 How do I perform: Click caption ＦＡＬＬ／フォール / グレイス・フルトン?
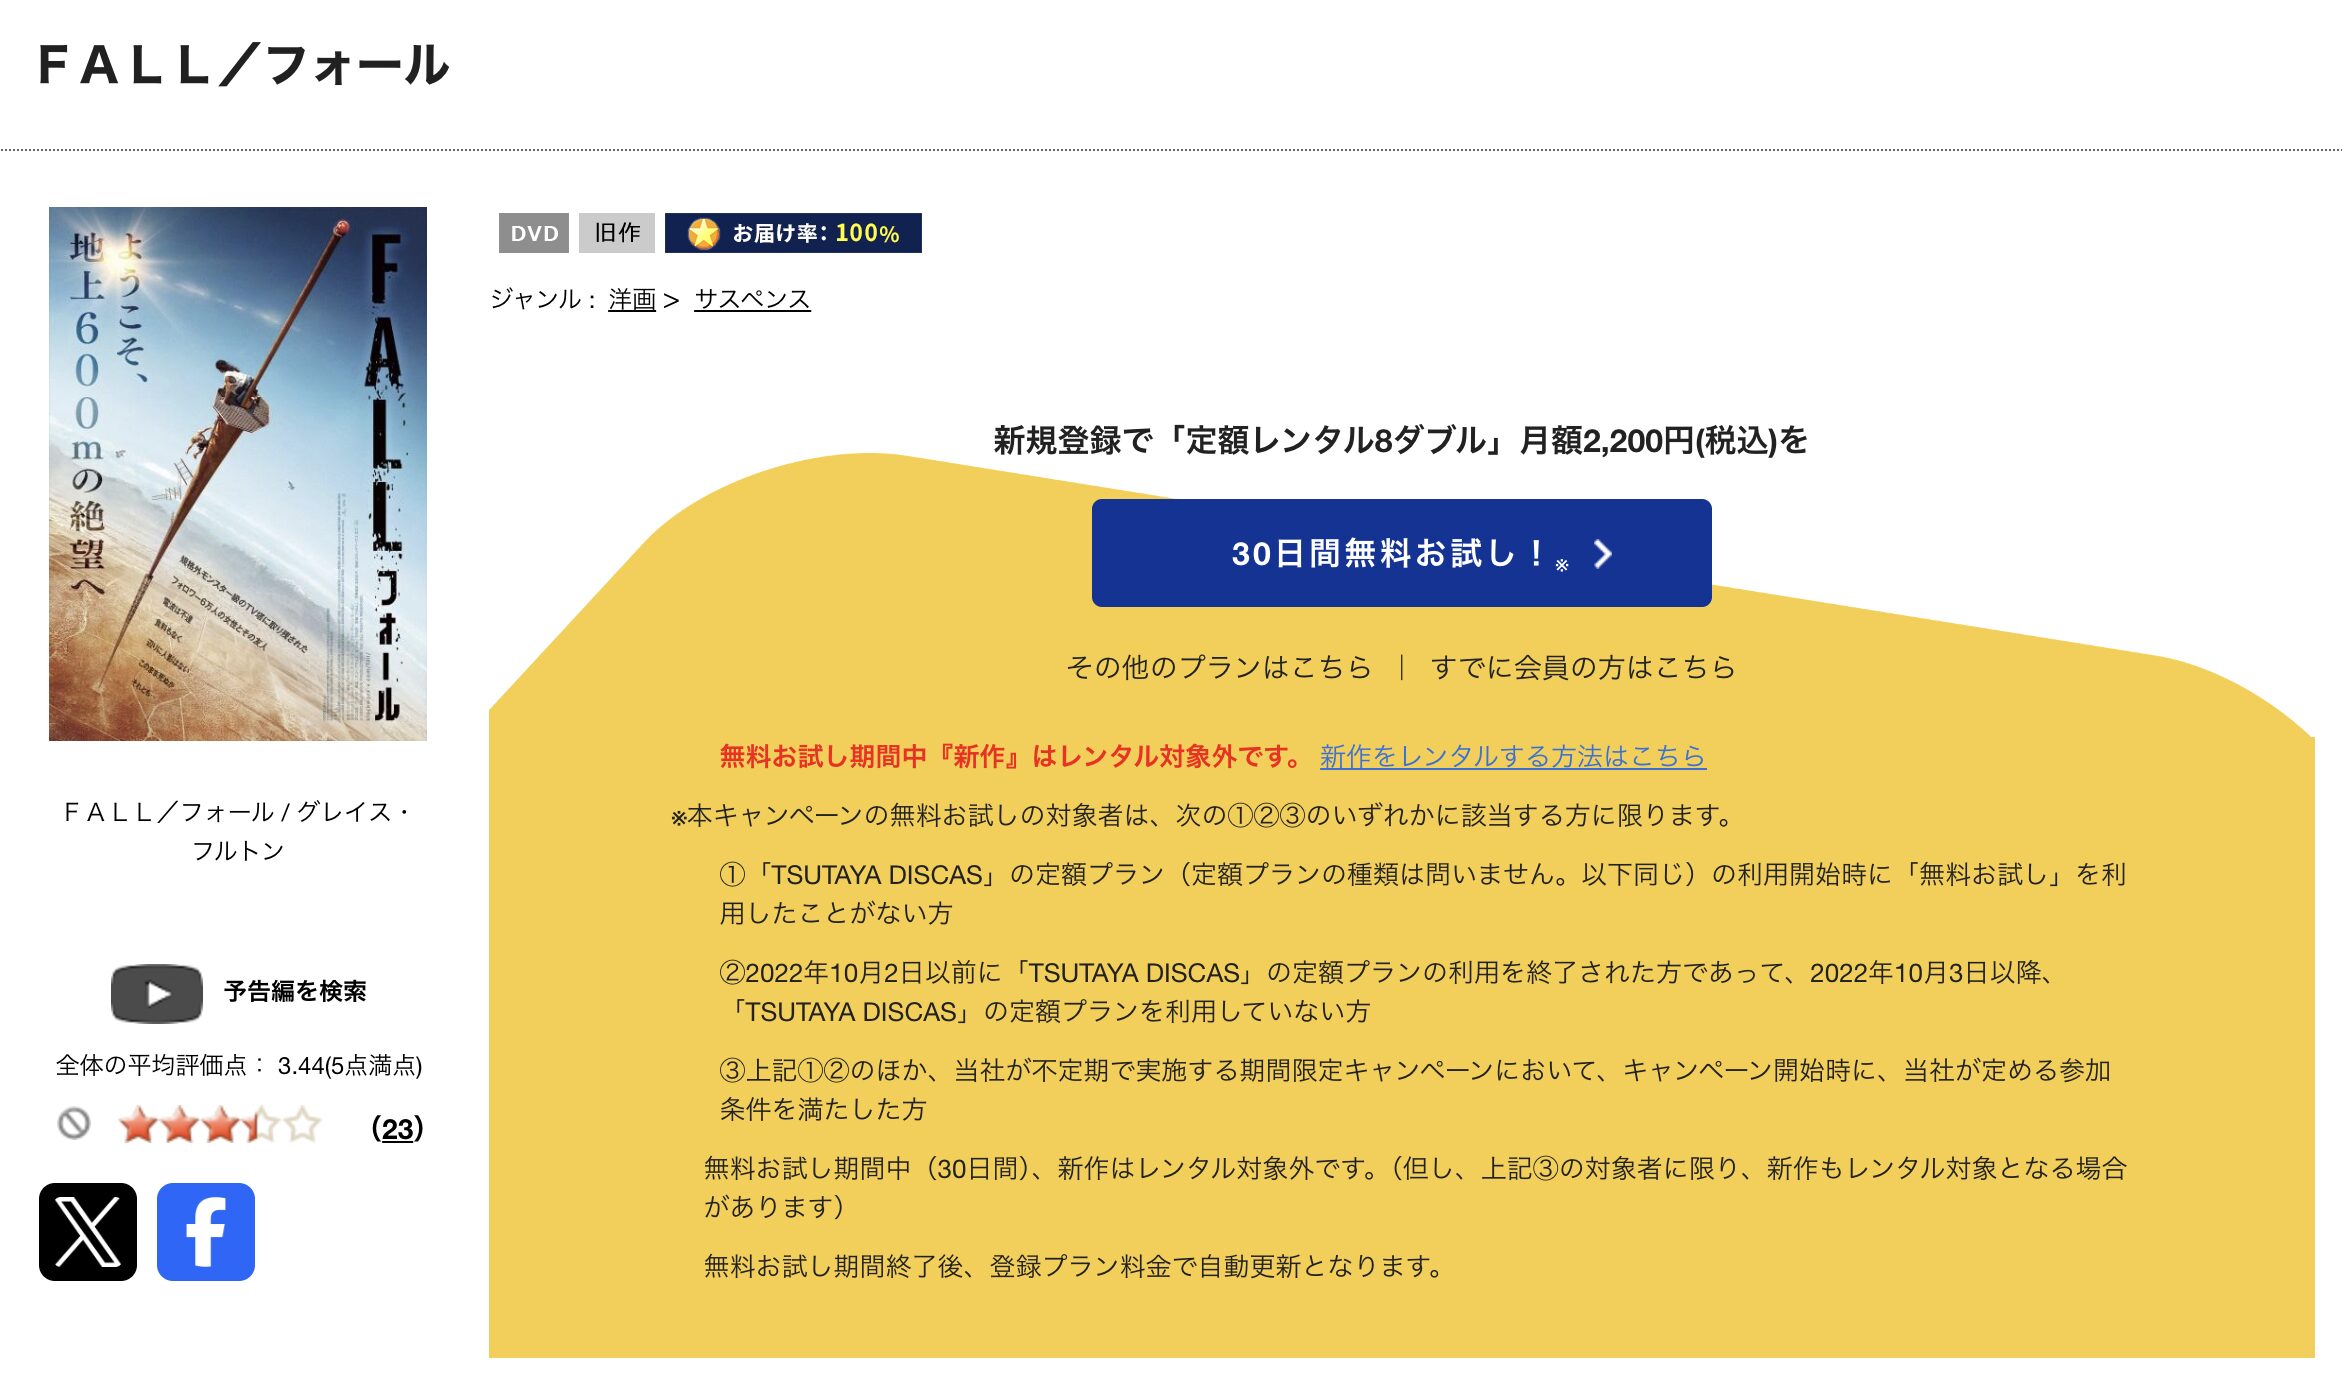[238, 831]
